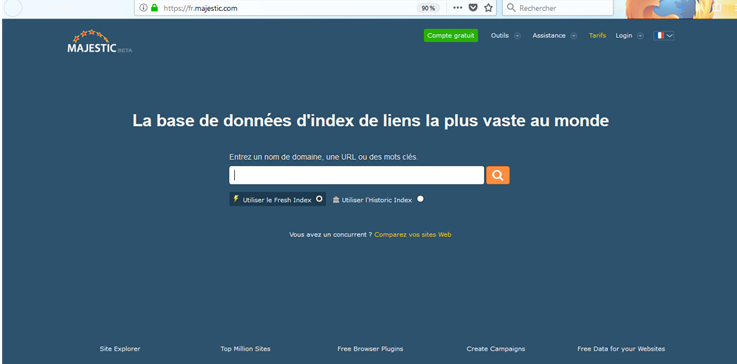This screenshot has width=737, height=364.
Task: Click the magnifier icon in Rechercher box
Action: (511, 8)
